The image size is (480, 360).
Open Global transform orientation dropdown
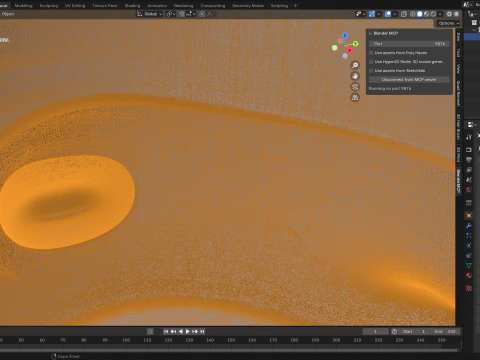(x=149, y=14)
